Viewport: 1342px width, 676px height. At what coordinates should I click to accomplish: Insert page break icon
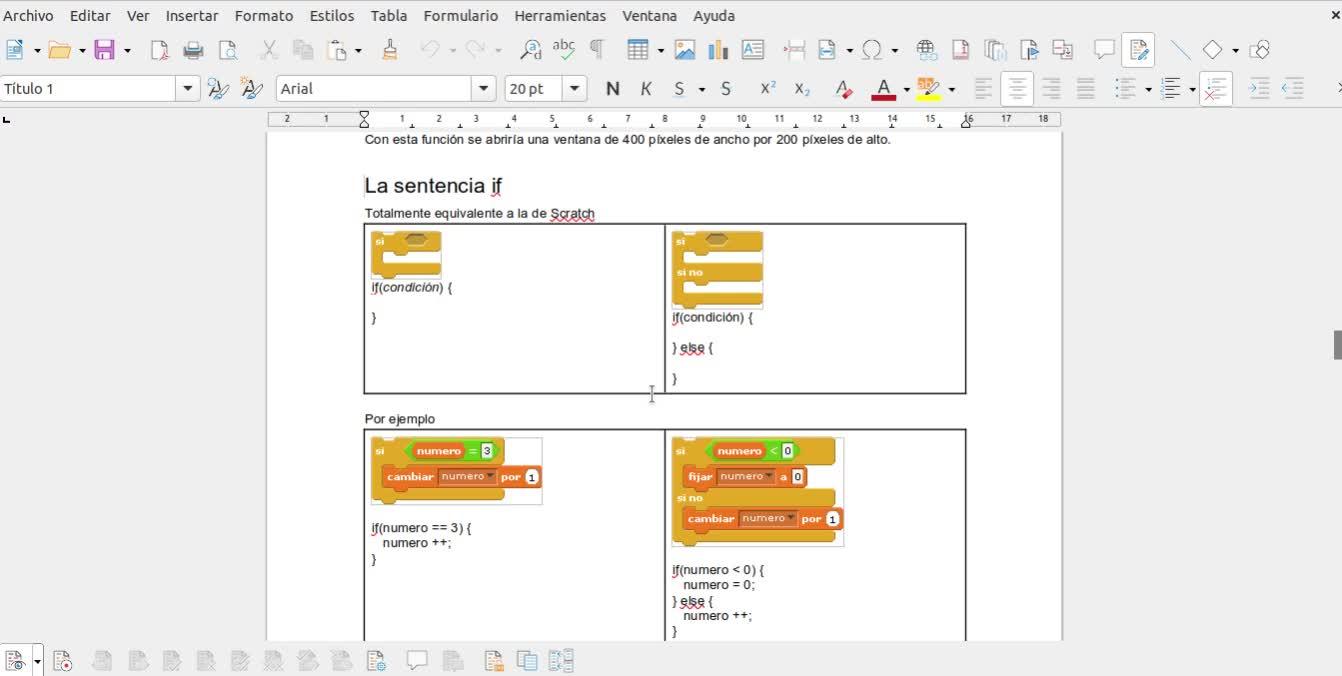[x=795, y=50]
